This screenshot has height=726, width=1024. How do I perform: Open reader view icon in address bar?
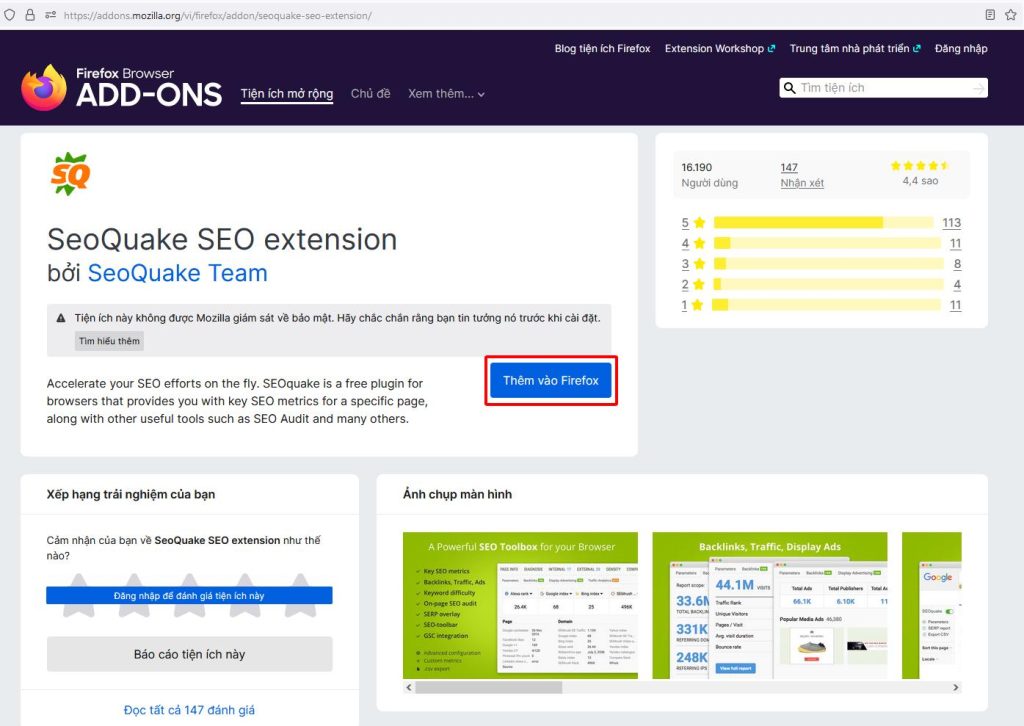[x=990, y=15]
